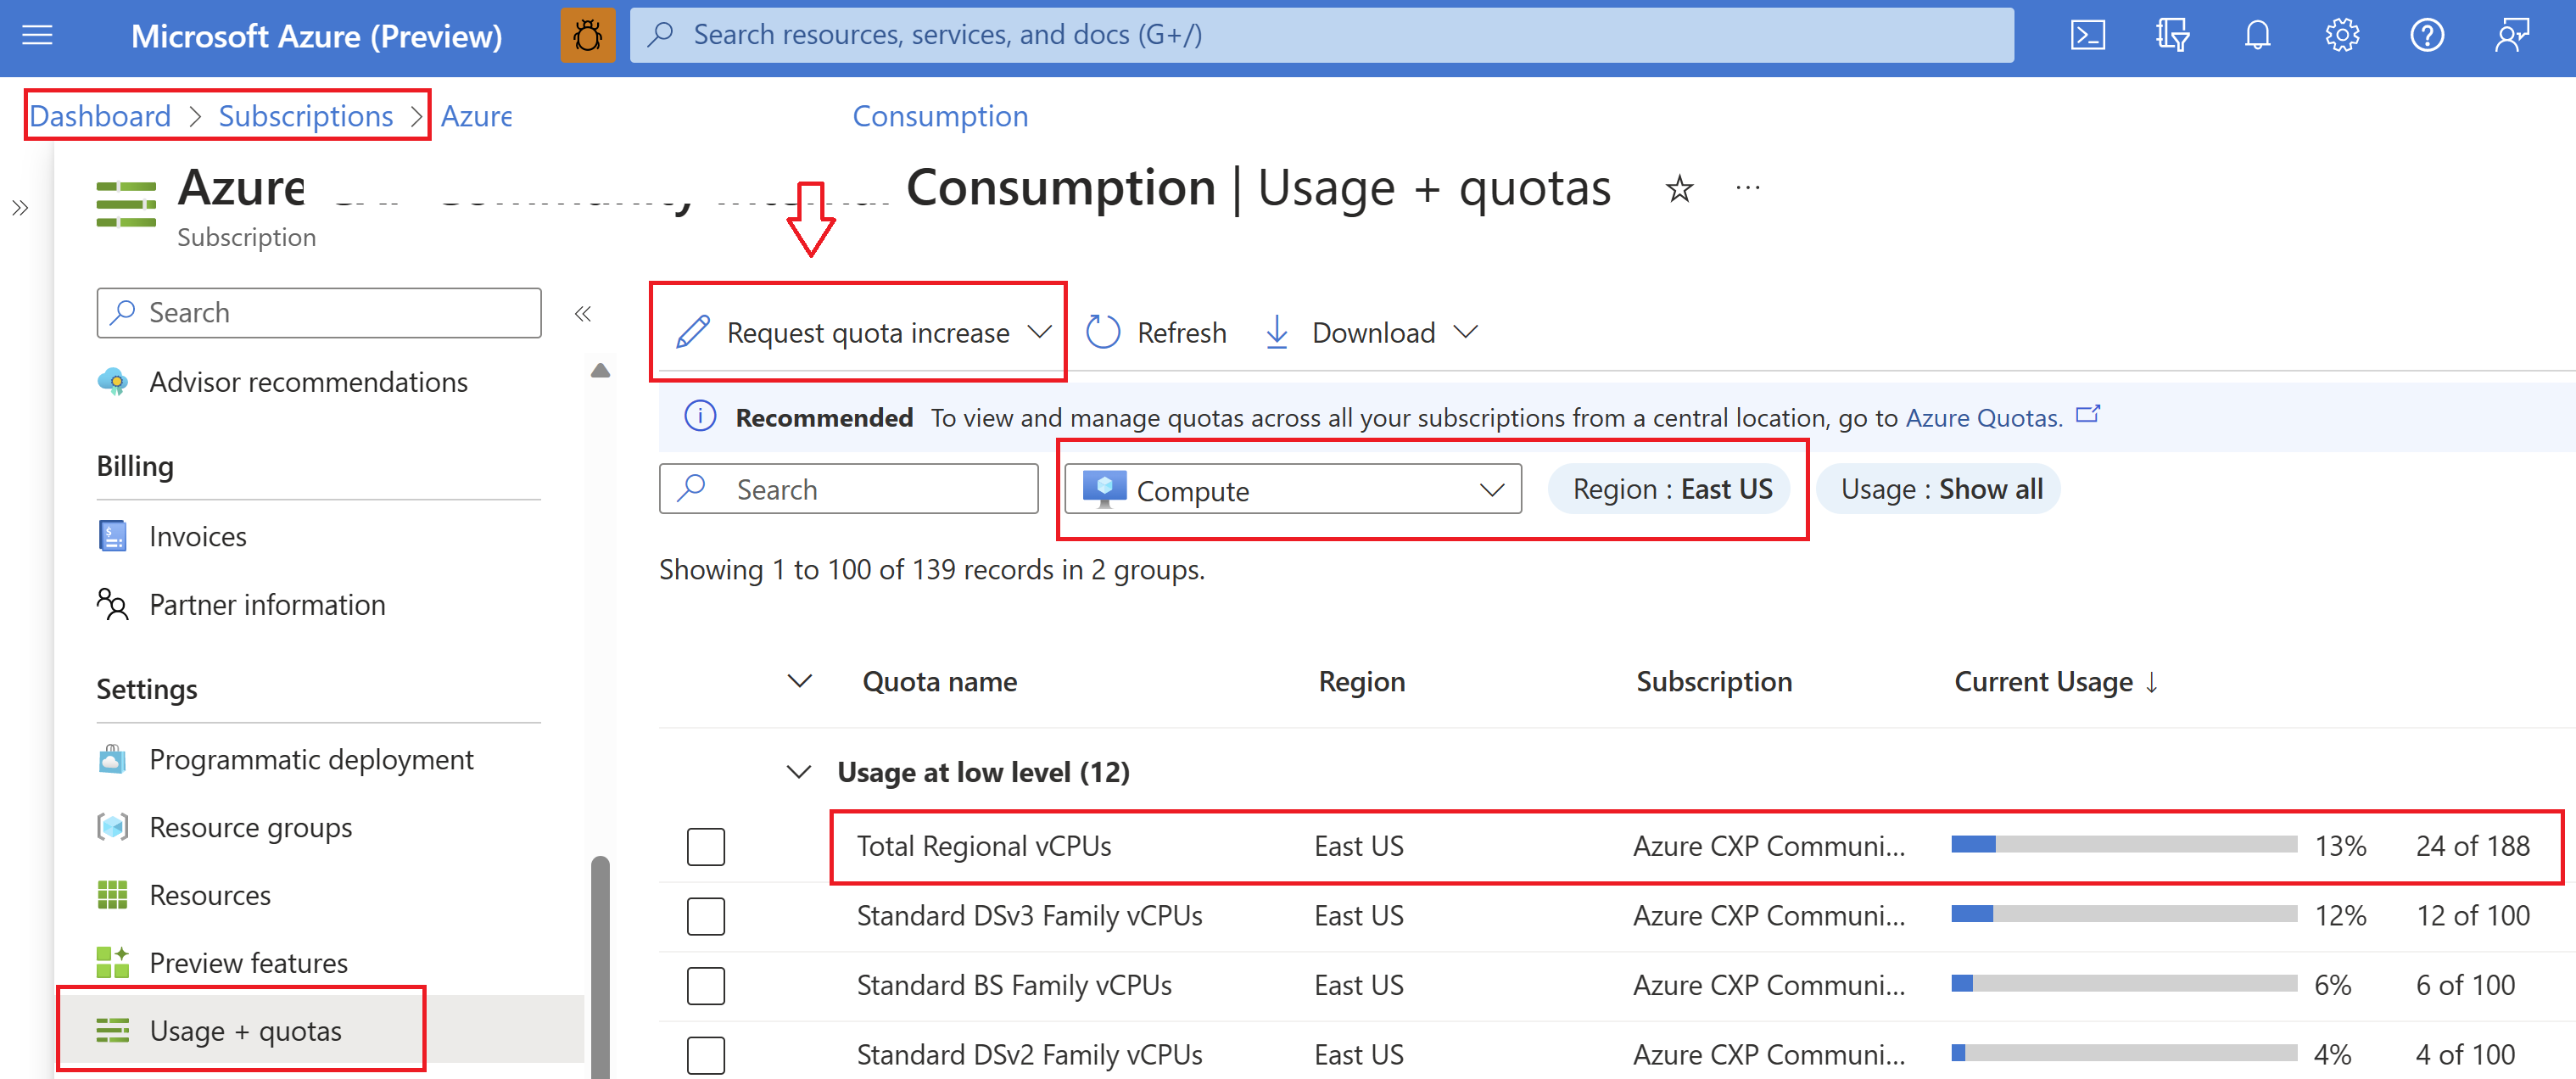Open Partner information menu item

pos(267,605)
